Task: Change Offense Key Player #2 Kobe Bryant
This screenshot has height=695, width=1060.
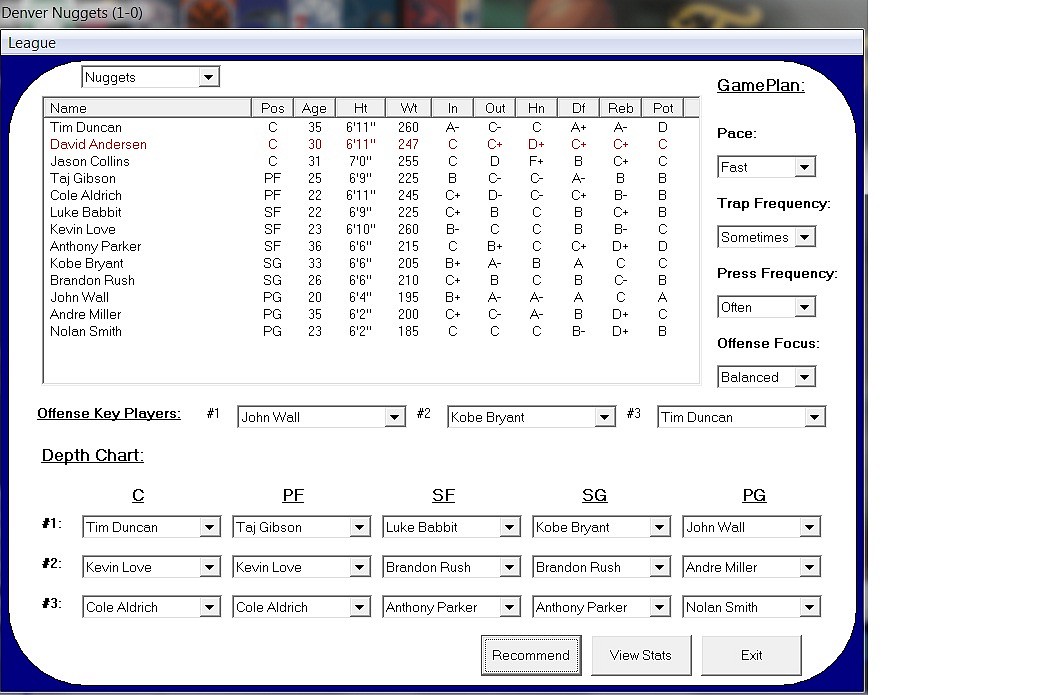Action: pos(531,417)
